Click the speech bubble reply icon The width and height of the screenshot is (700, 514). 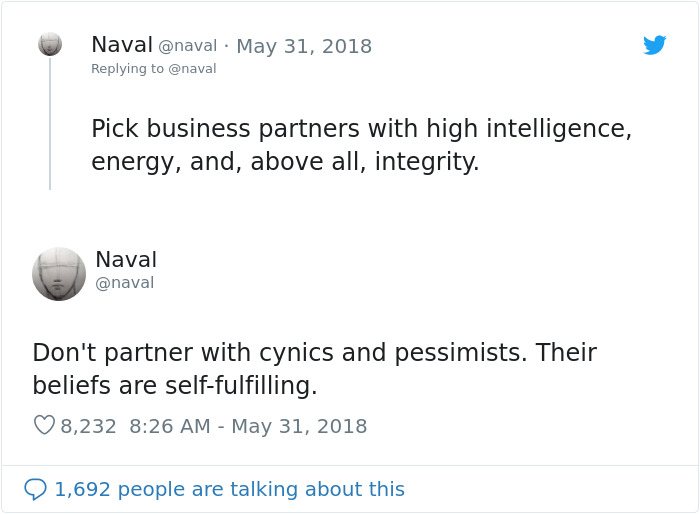coord(36,489)
